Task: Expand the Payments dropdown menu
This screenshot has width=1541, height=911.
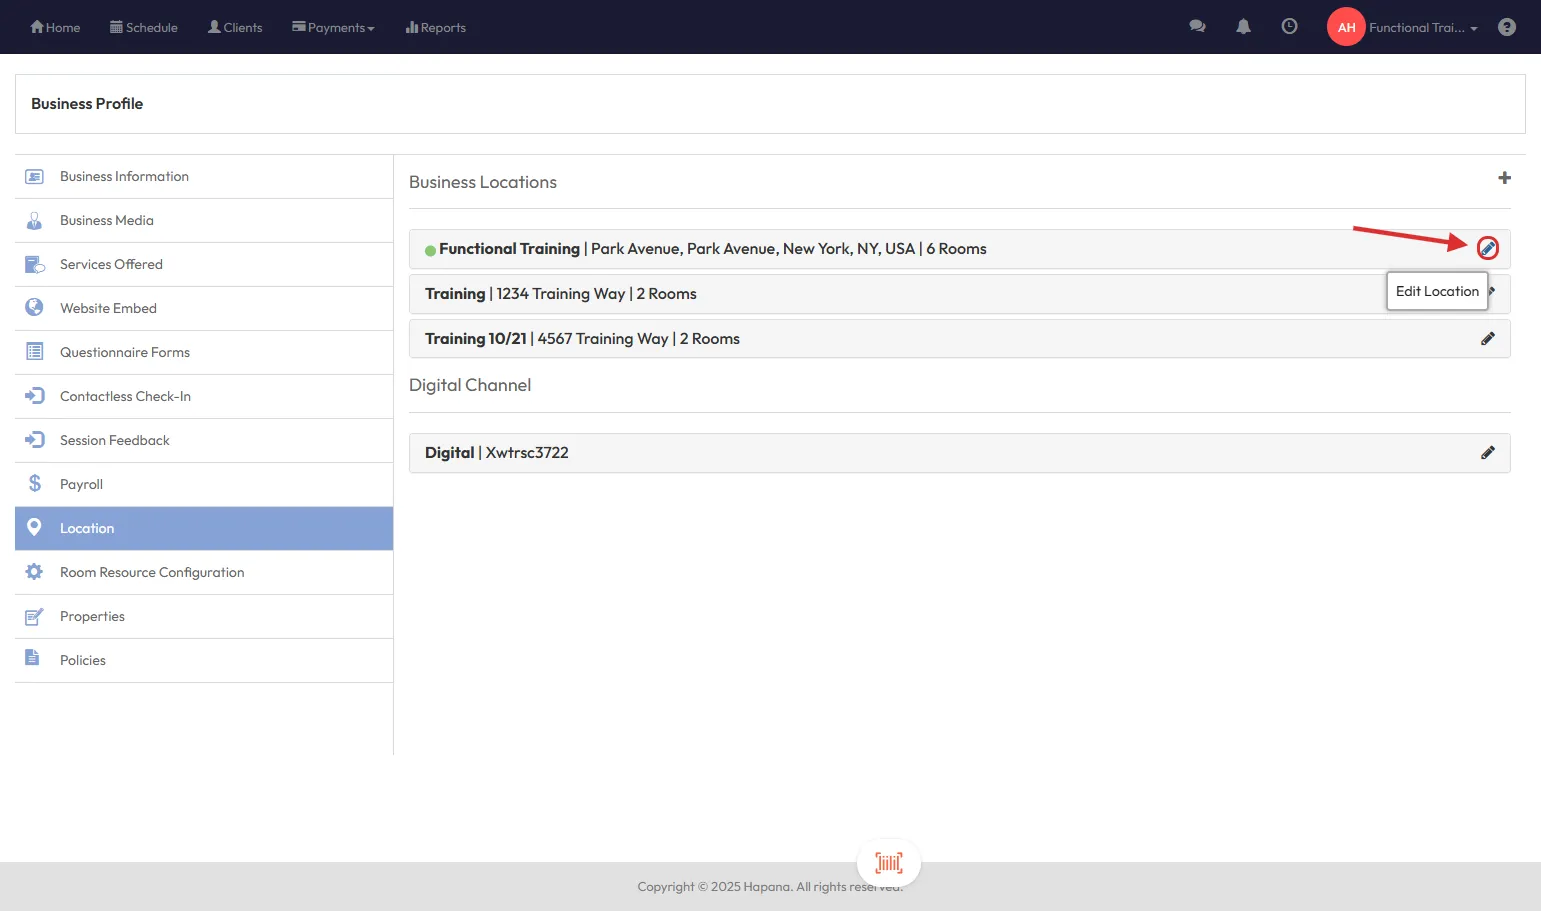Action: 333,28
